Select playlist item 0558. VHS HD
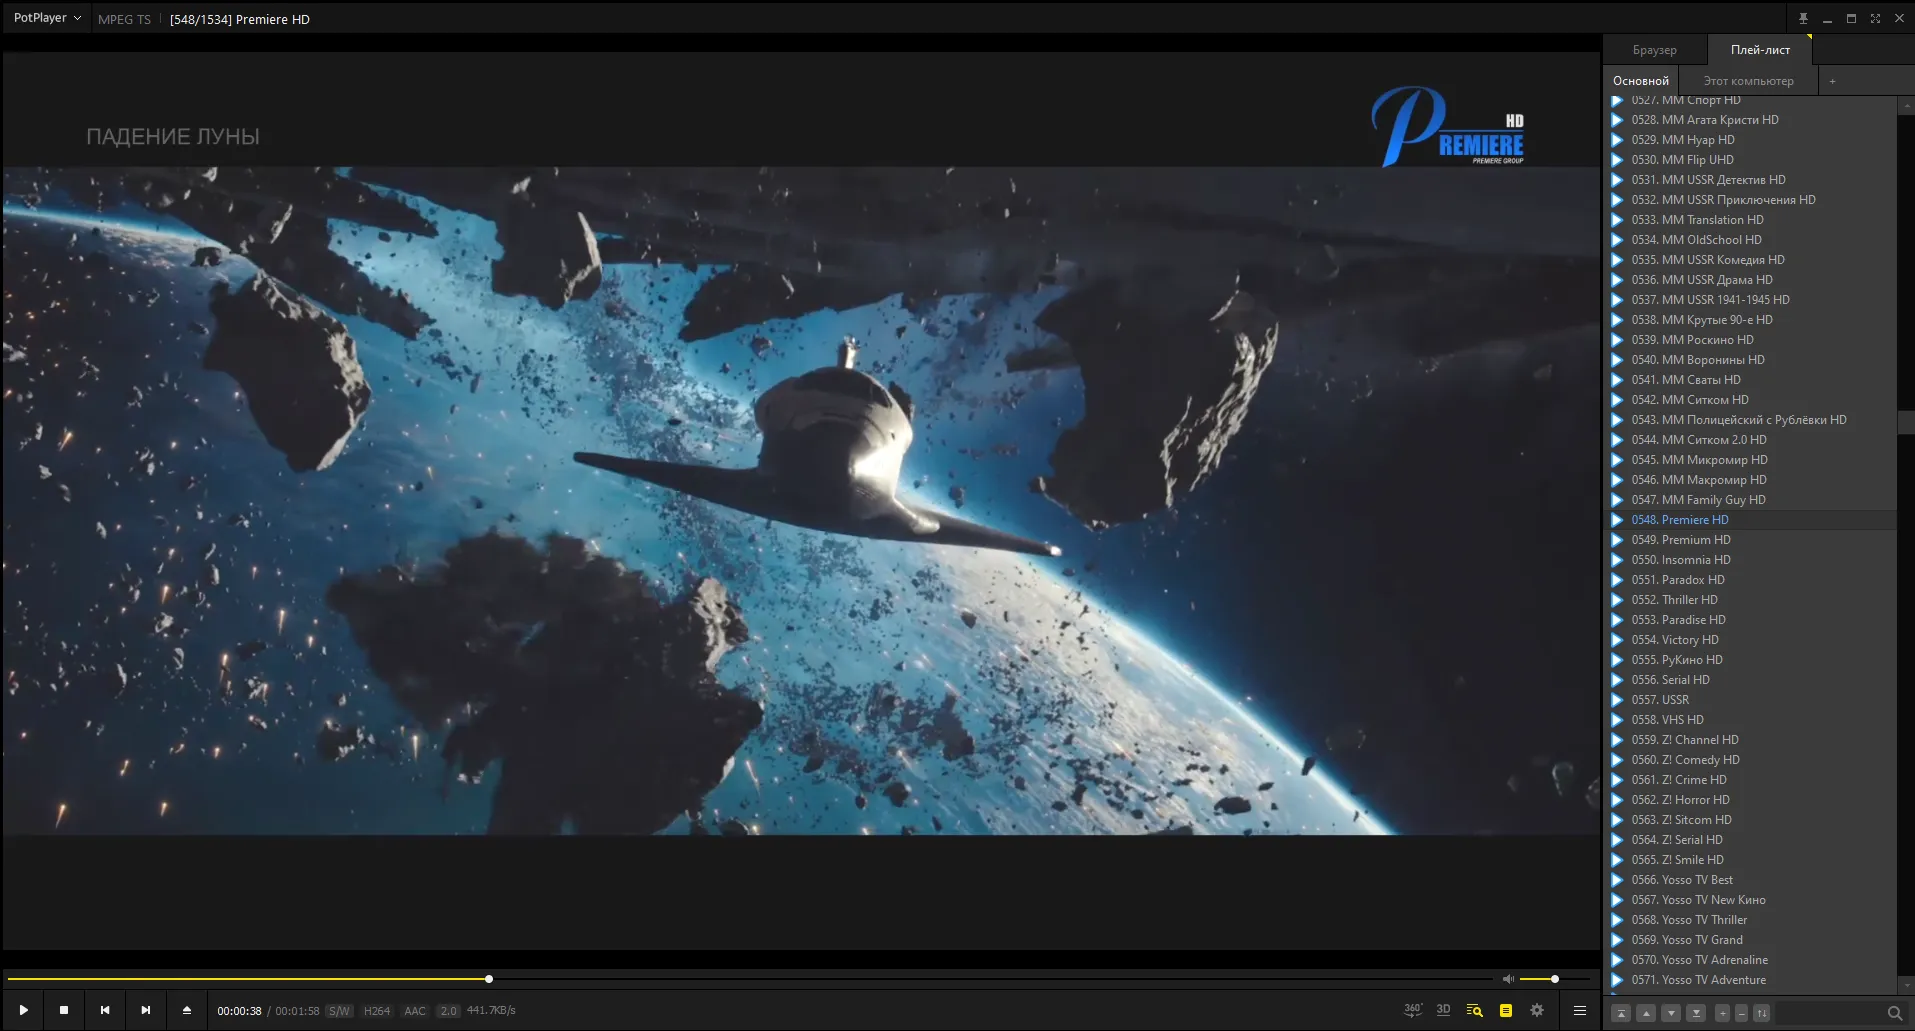This screenshot has height=1031, width=1915. tap(1750, 720)
